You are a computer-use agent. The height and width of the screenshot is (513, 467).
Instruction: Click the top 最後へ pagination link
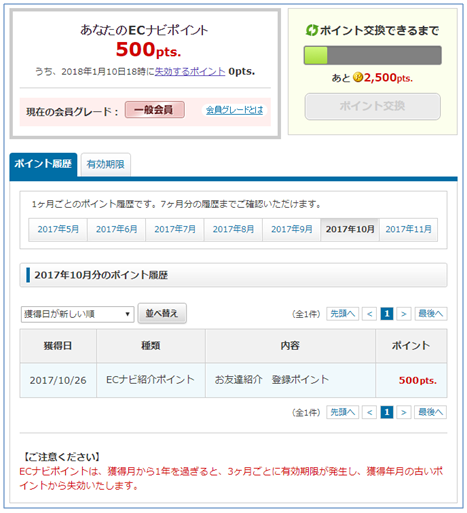(x=431, y=314)
